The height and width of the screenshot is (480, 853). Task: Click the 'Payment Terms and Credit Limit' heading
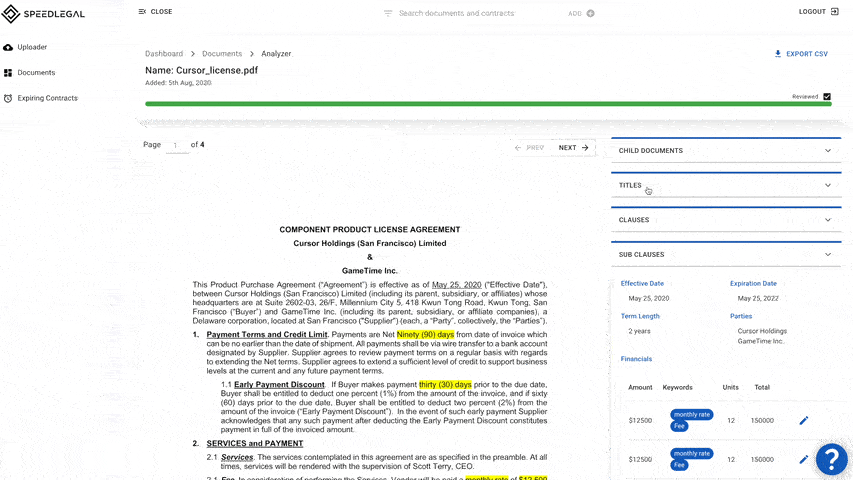[x=267, y=335]
